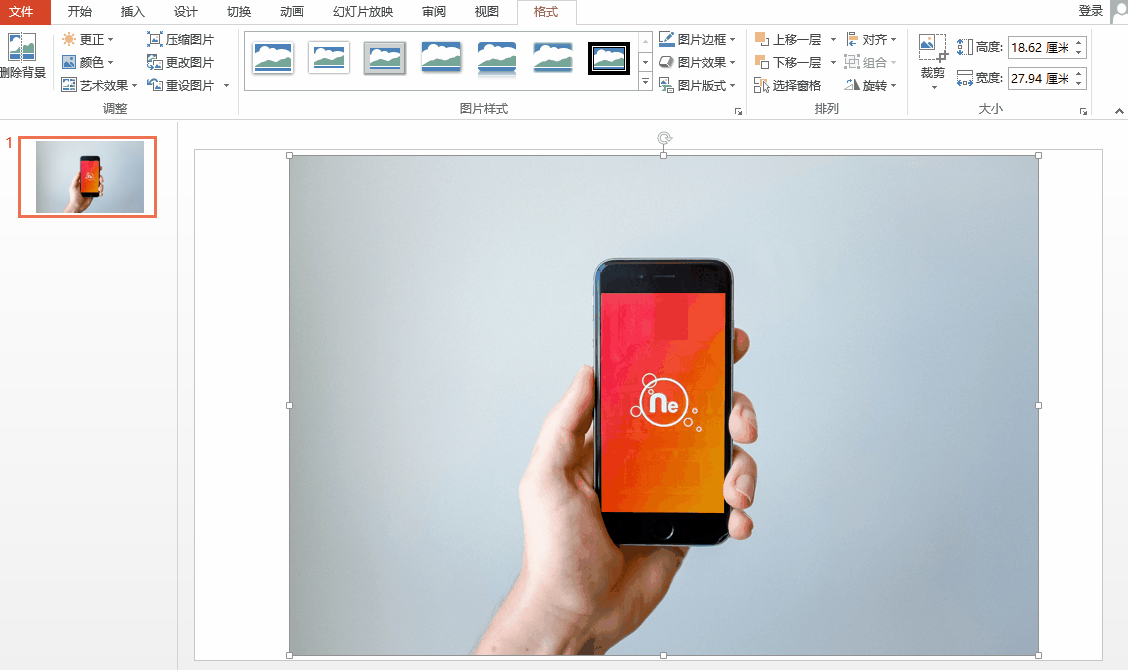Open the 图片样式 dialog launcher

tap(738, 112)
